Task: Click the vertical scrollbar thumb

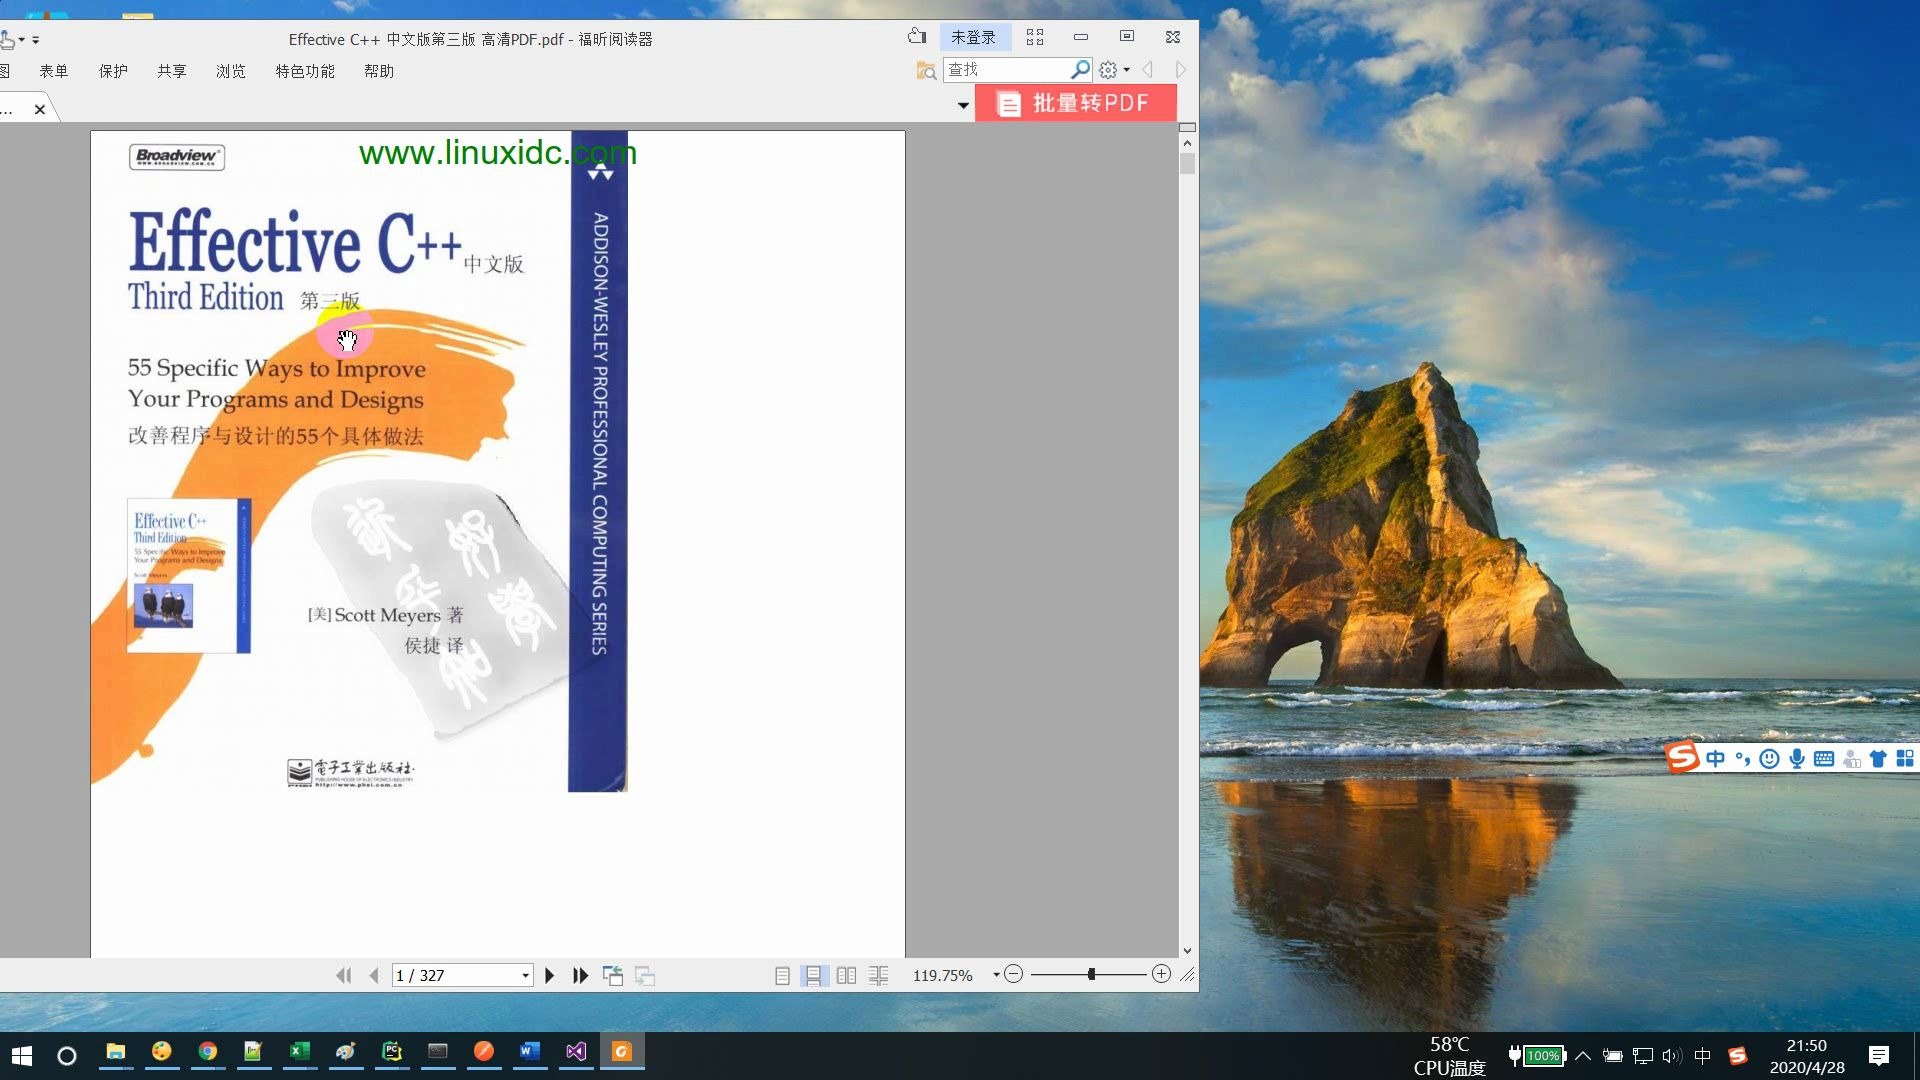Action: [1187, 164]
